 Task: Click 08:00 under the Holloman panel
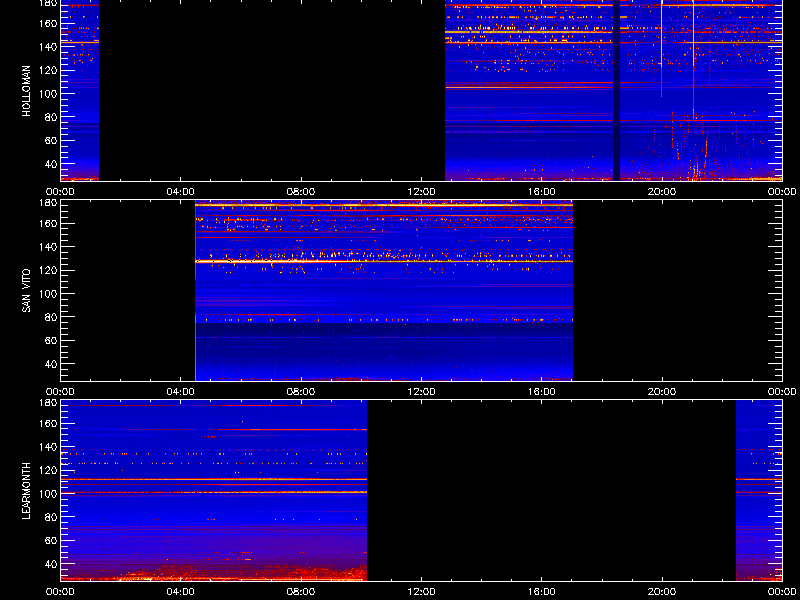(301, 192)
